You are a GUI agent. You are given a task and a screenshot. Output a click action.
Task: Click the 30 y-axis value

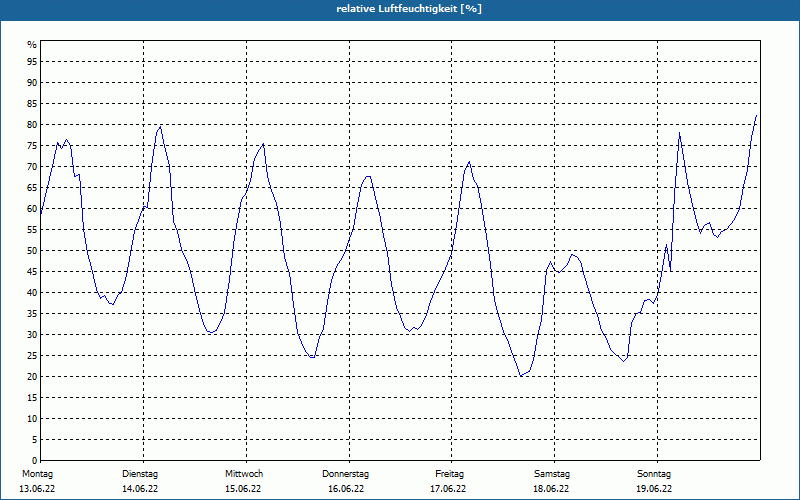click(32, 334)
